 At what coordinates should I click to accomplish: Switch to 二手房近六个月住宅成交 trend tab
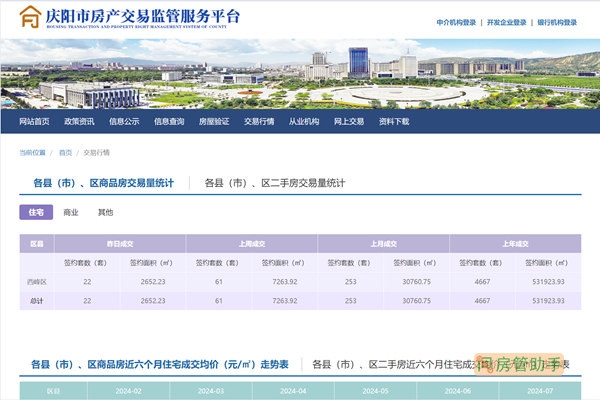(x=441, y=364)
